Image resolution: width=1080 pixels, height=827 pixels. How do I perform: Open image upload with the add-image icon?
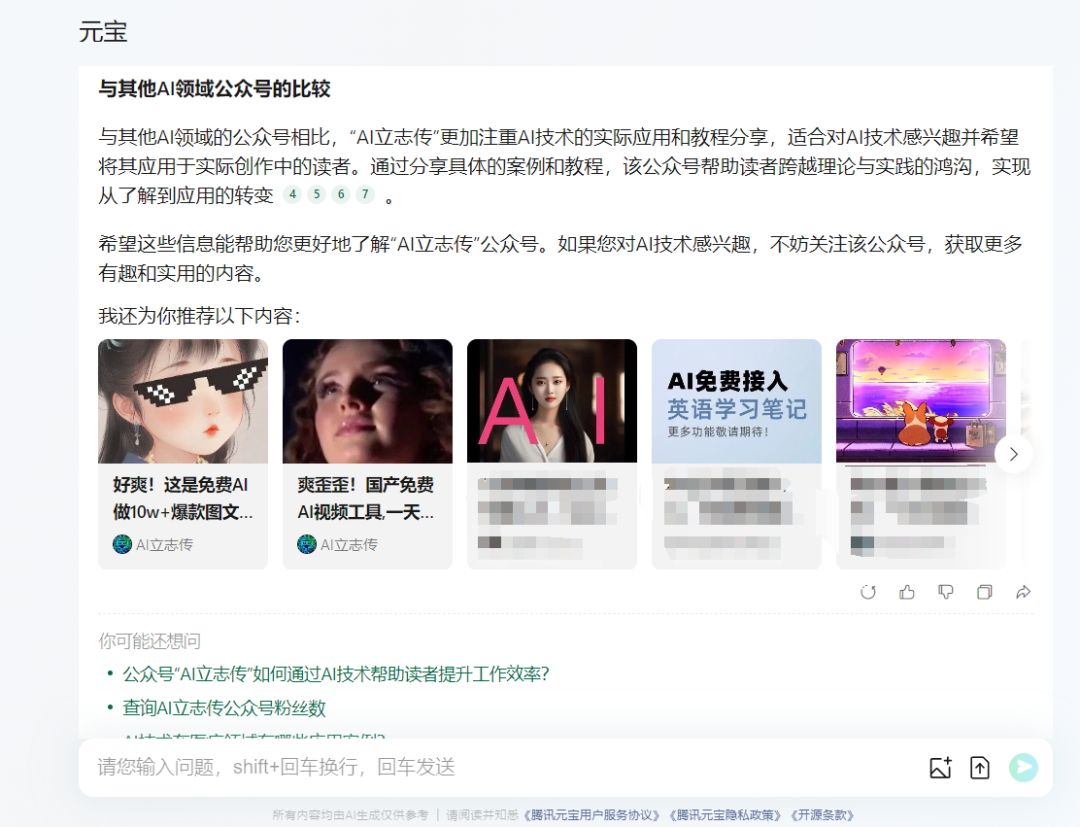pos(939,767)
